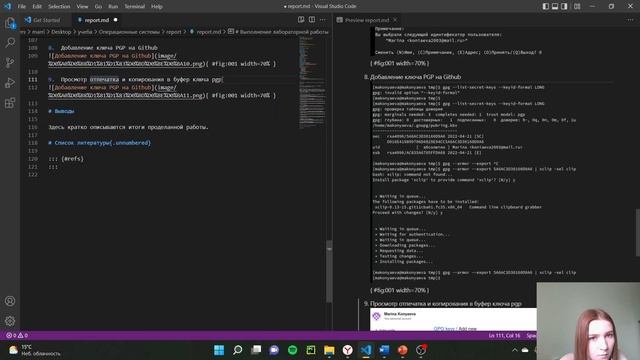Open the Chat app from taskbar

tap(274, 350)
